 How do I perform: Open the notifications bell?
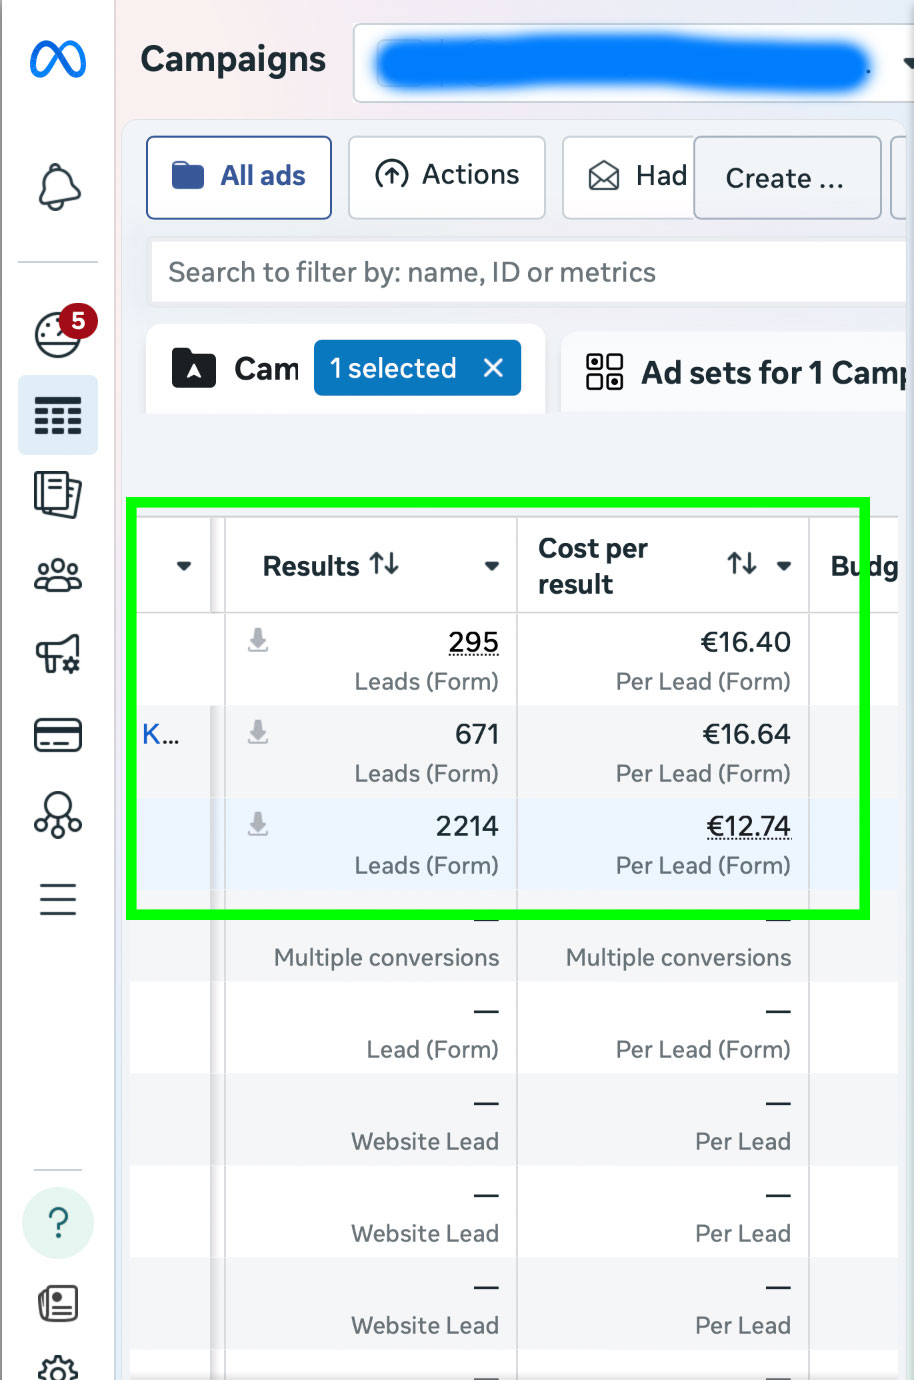58,187
